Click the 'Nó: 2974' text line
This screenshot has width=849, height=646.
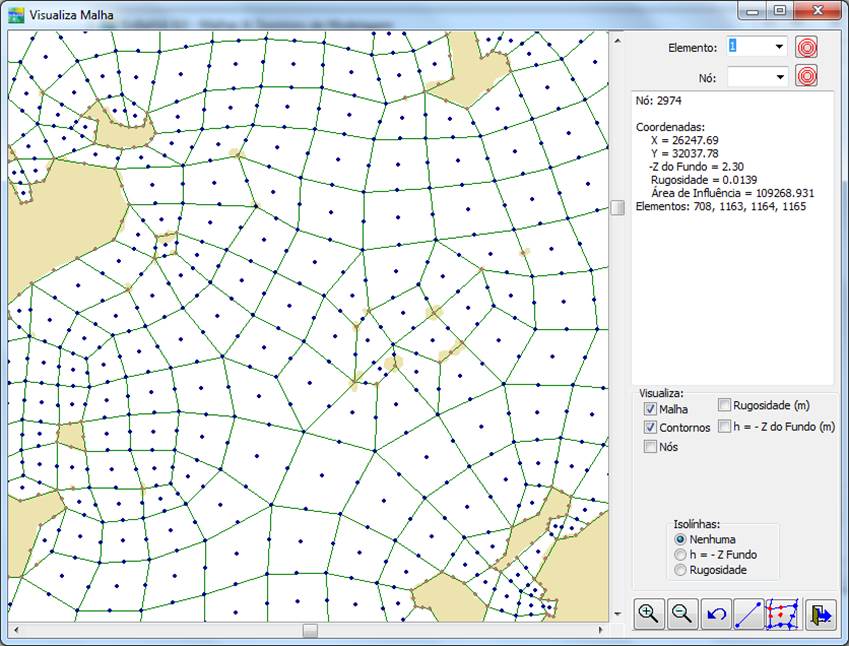(x=658, y=101)
